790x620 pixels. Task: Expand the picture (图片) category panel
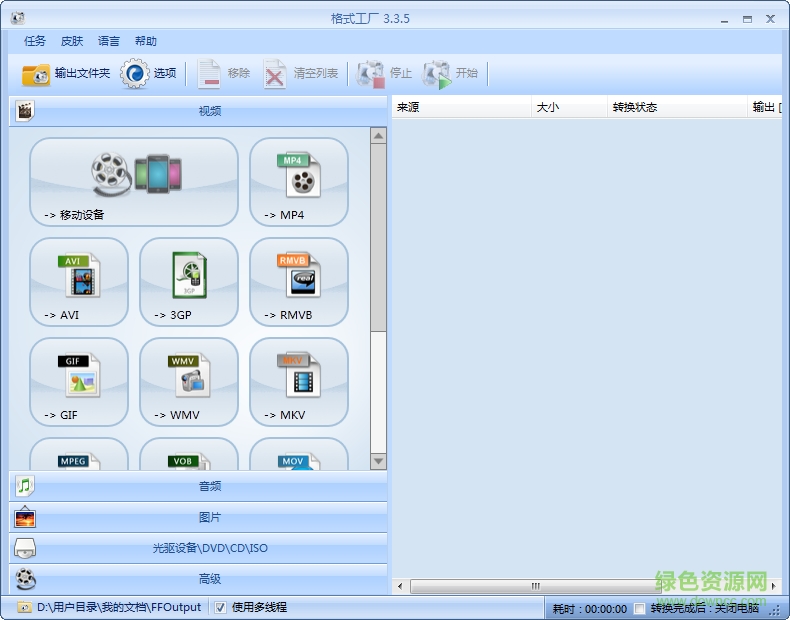pos(198,518)
